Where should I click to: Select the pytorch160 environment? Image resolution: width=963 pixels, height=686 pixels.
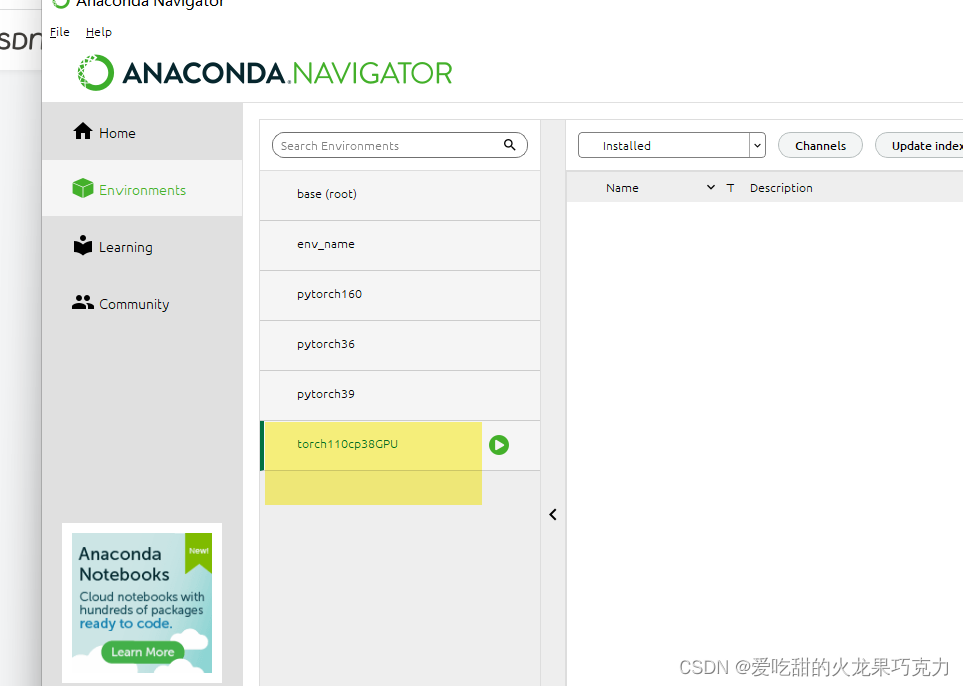tap(400, 295)
